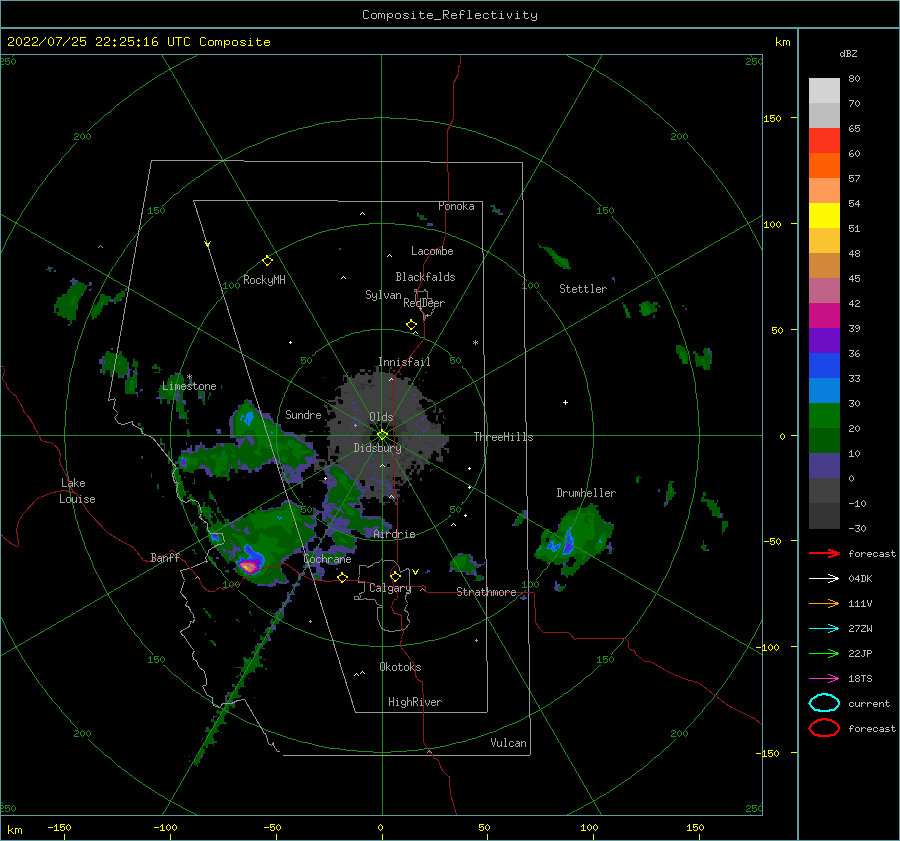Select the bright yellow 54 dBZ swatch
The width and height of the screenshot is (900, 841).
click(824, 215)
